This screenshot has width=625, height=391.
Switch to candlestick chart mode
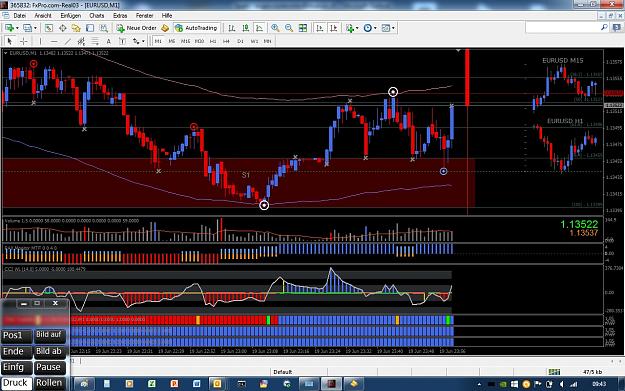click(246, 28)
